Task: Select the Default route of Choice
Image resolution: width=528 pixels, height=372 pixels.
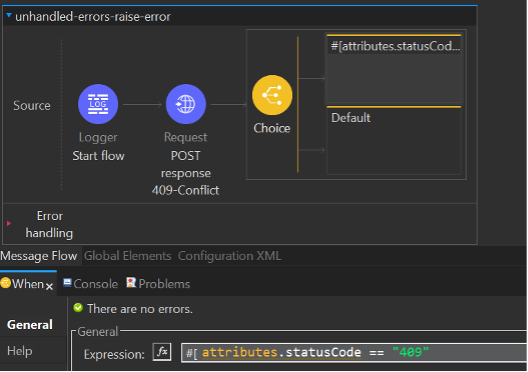Action: click(x=394, y=140)
